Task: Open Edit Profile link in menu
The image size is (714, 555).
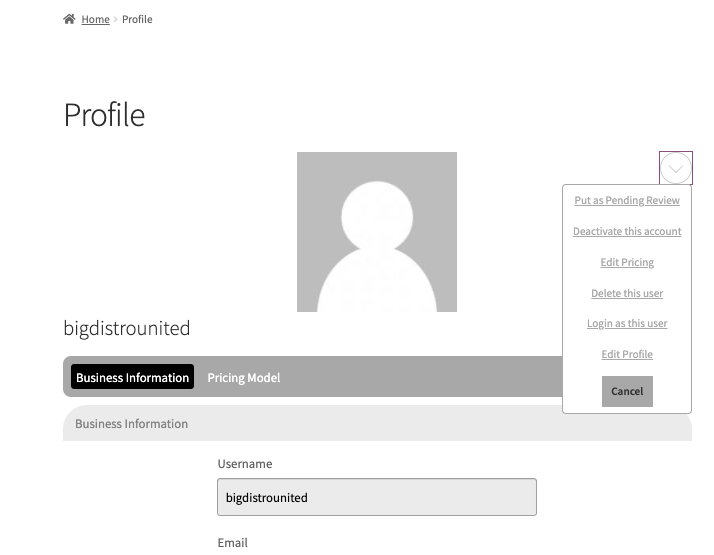Action: tap(627, 354)
